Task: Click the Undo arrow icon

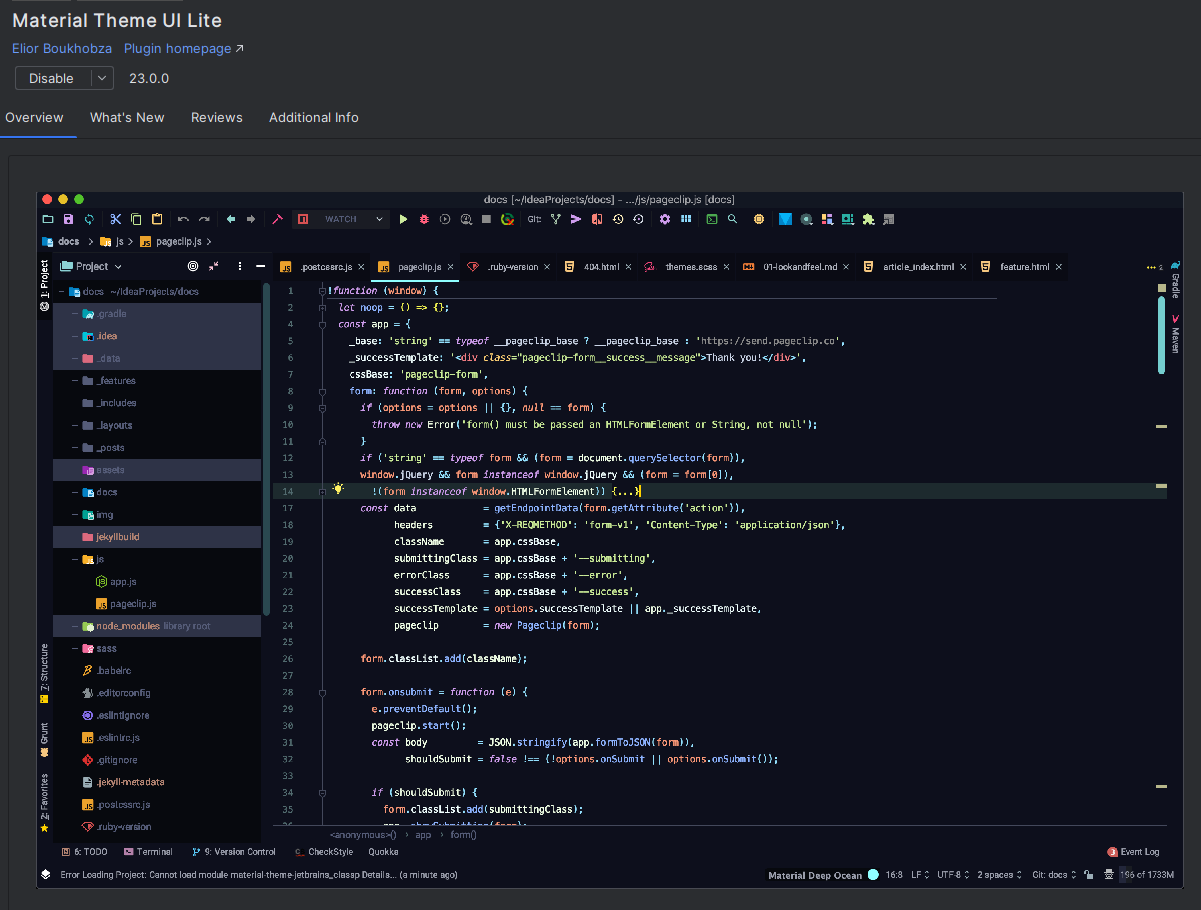Action: [x=183, y=219]
